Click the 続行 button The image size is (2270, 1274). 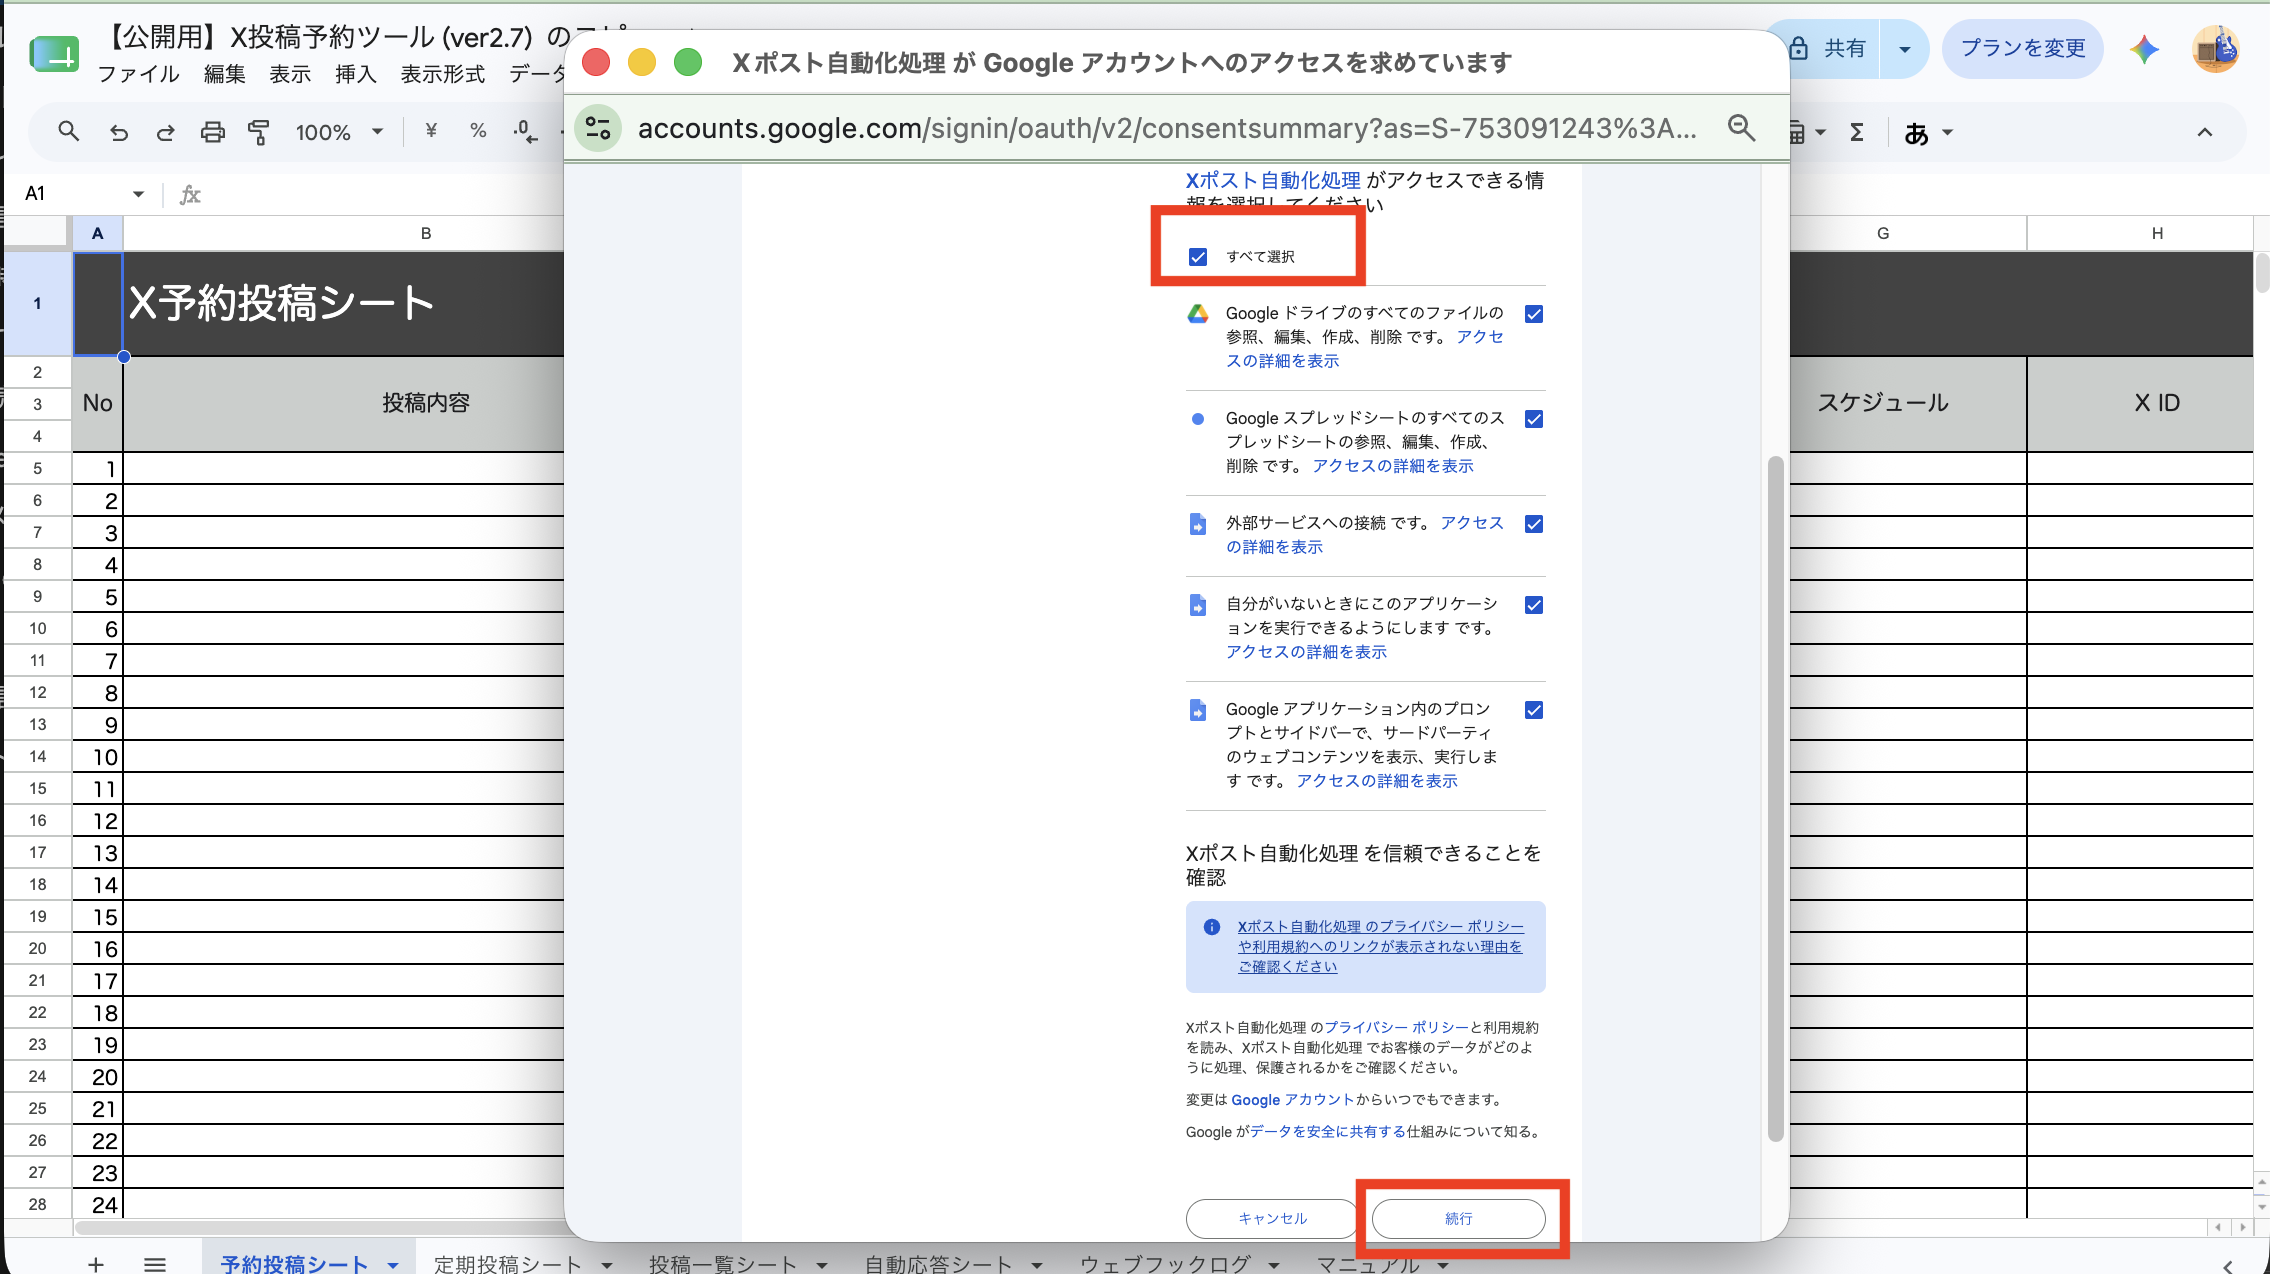coord(1459,1219)
